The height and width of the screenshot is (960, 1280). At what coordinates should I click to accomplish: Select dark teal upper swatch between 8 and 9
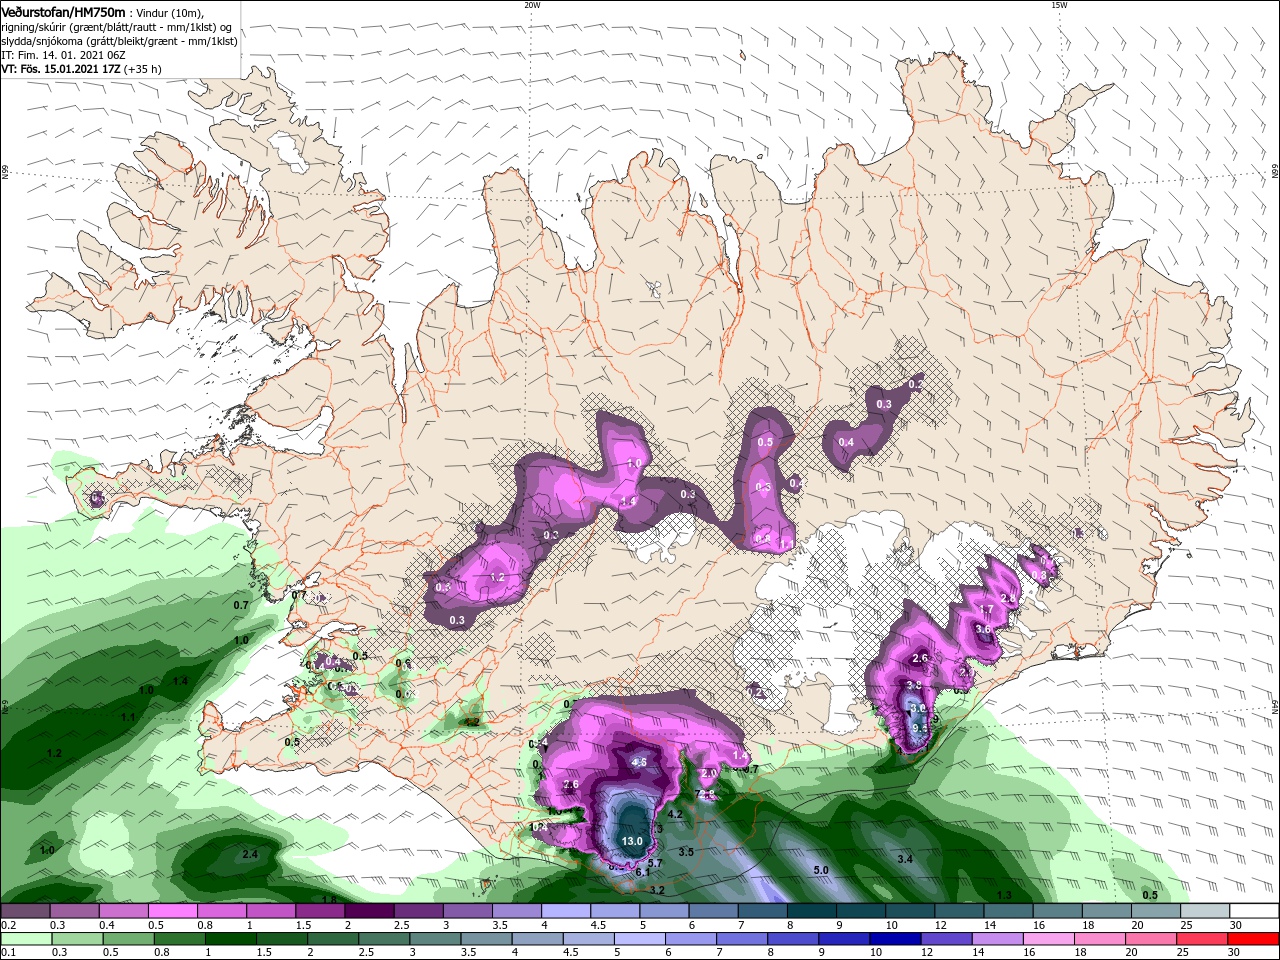click(811, 911)
